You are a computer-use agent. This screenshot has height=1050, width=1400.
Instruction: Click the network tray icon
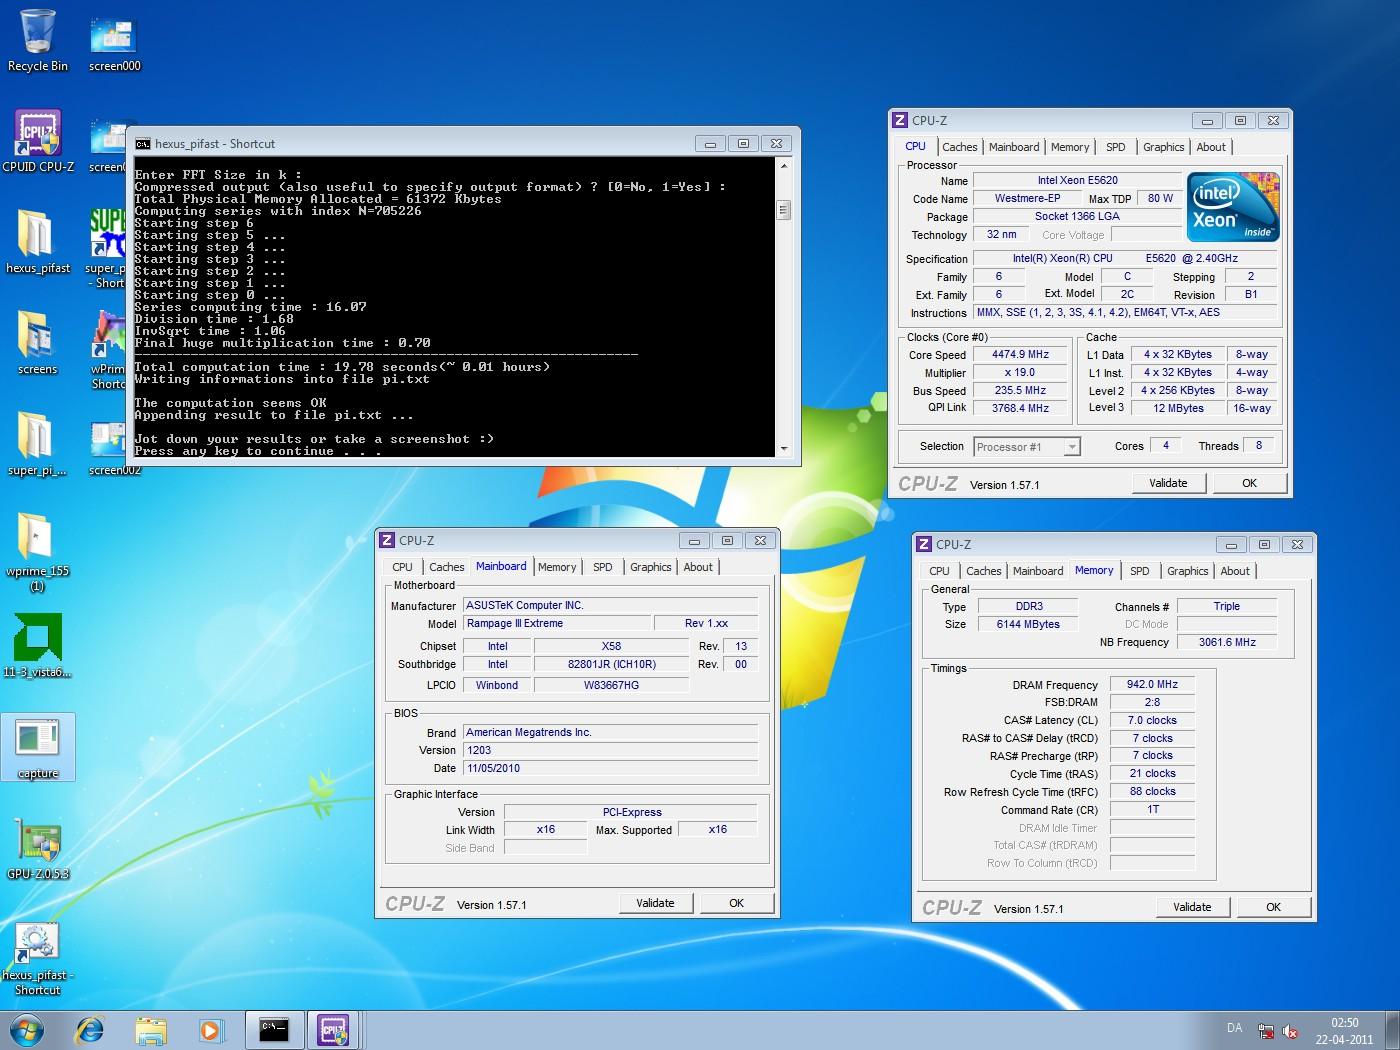pos(1266,1031)
